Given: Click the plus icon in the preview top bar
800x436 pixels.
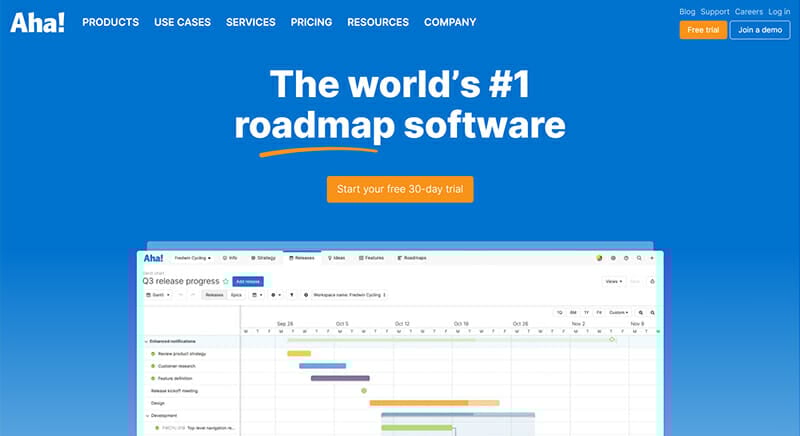Looking at the screenshot, I should [652, 258].
